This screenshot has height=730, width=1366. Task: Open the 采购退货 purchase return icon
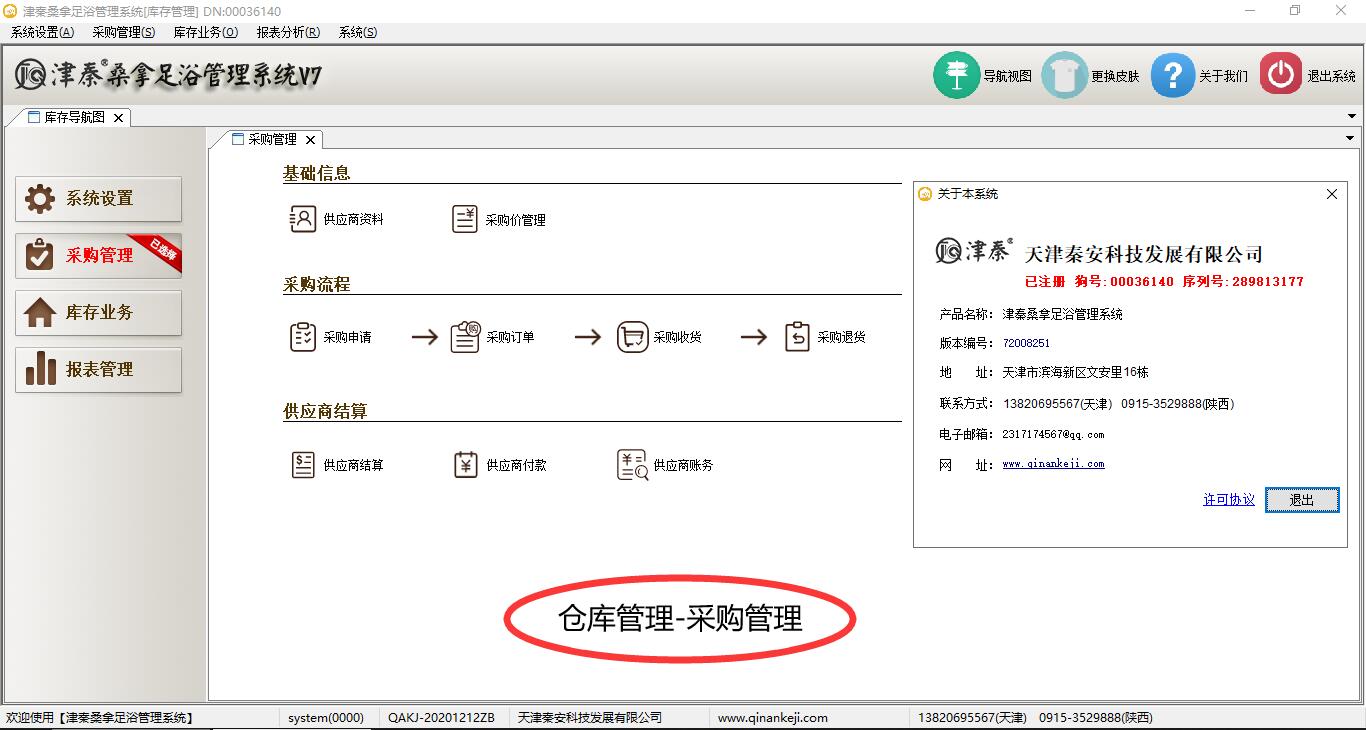[797, 337]
